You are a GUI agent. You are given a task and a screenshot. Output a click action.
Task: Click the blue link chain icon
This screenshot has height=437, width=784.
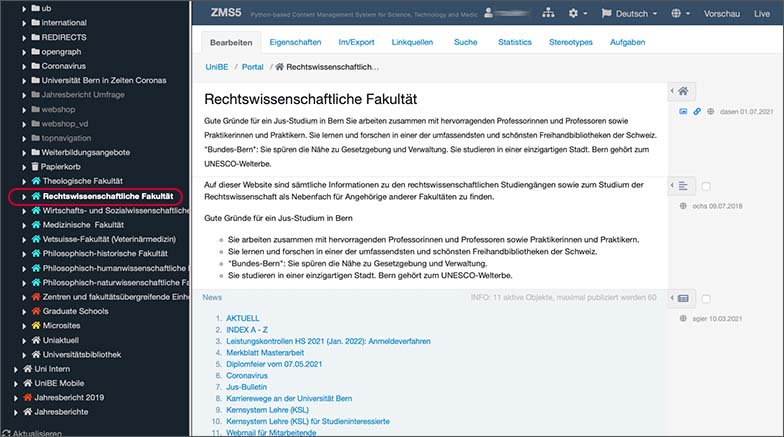point(696,112)
